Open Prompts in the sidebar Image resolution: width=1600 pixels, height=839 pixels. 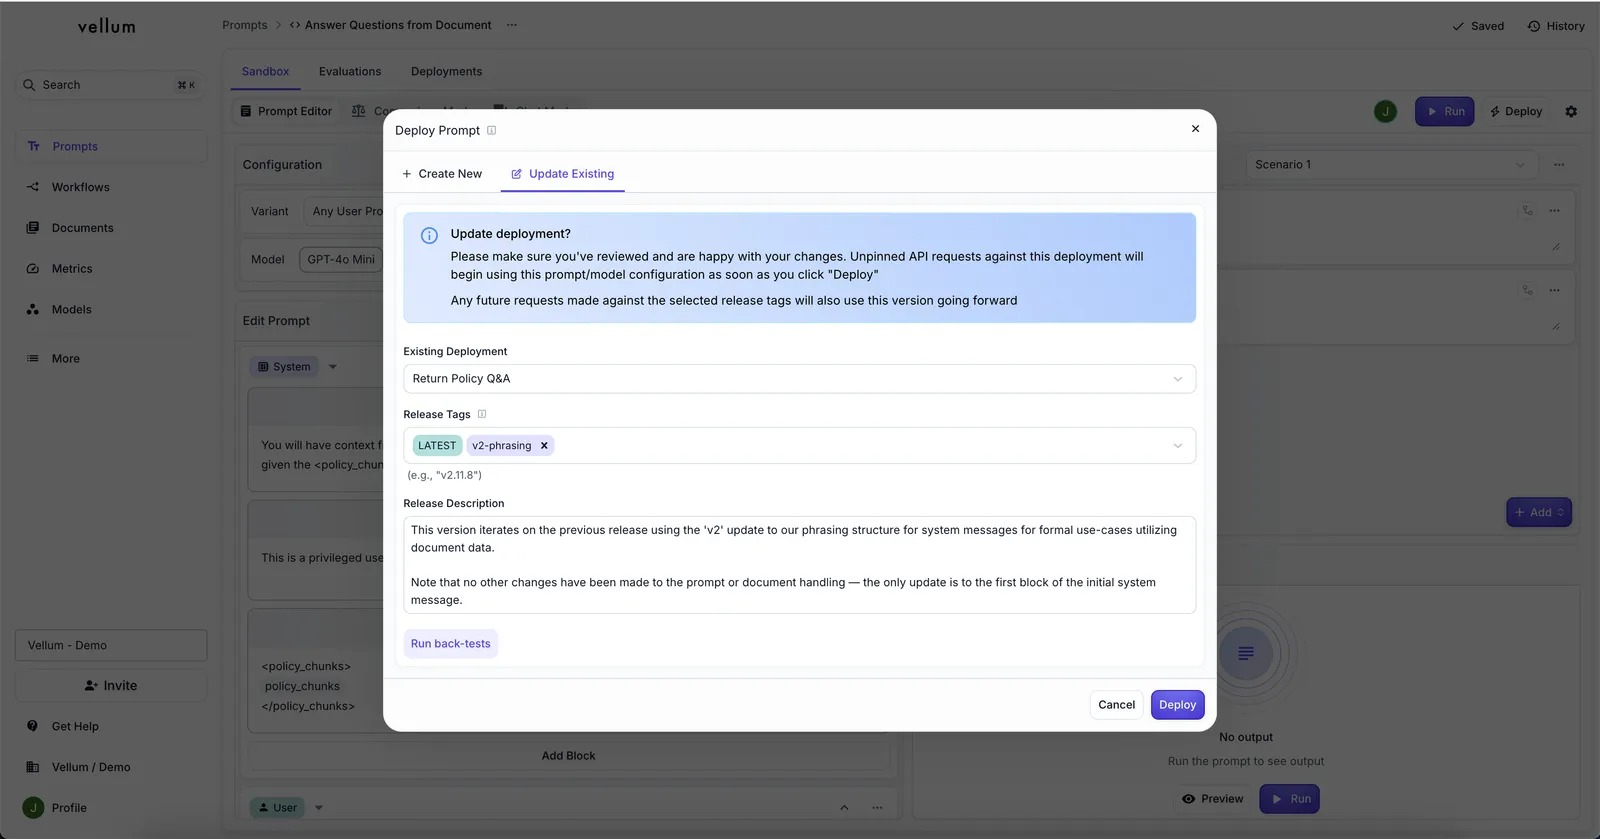(111, 146)
